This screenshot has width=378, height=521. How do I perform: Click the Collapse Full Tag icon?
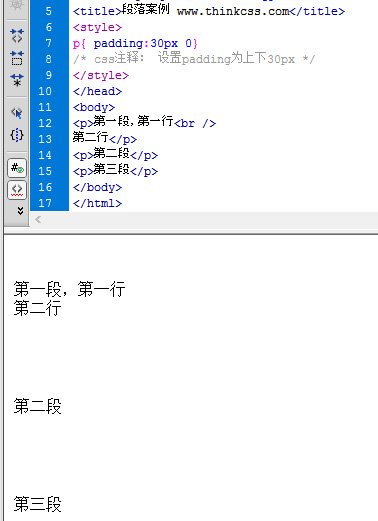pos(17,36)
